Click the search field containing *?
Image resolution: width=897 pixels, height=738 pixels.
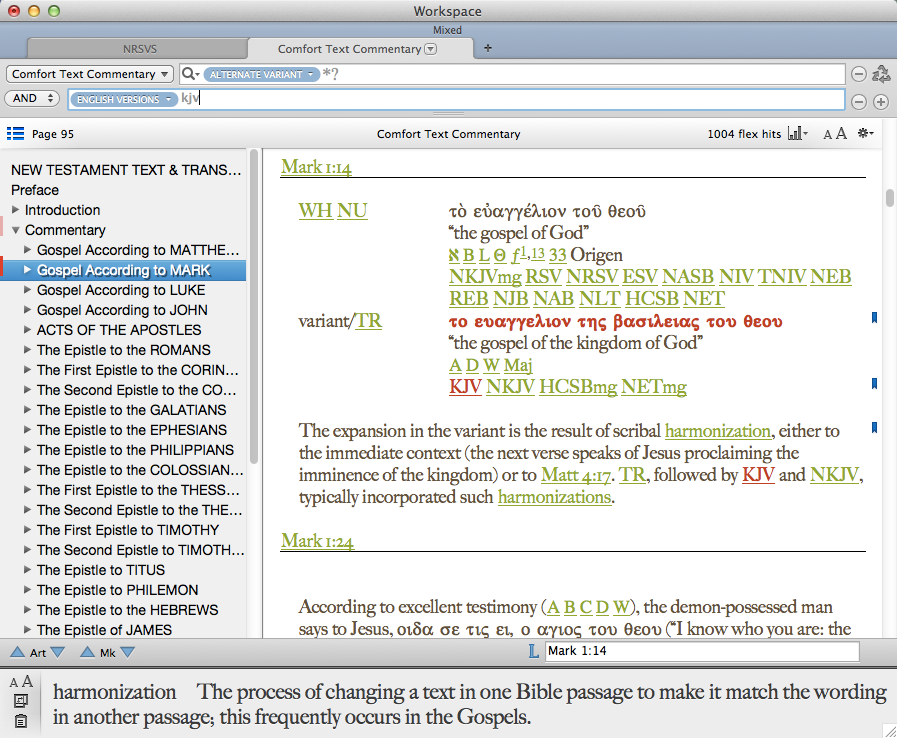point(512,74)
